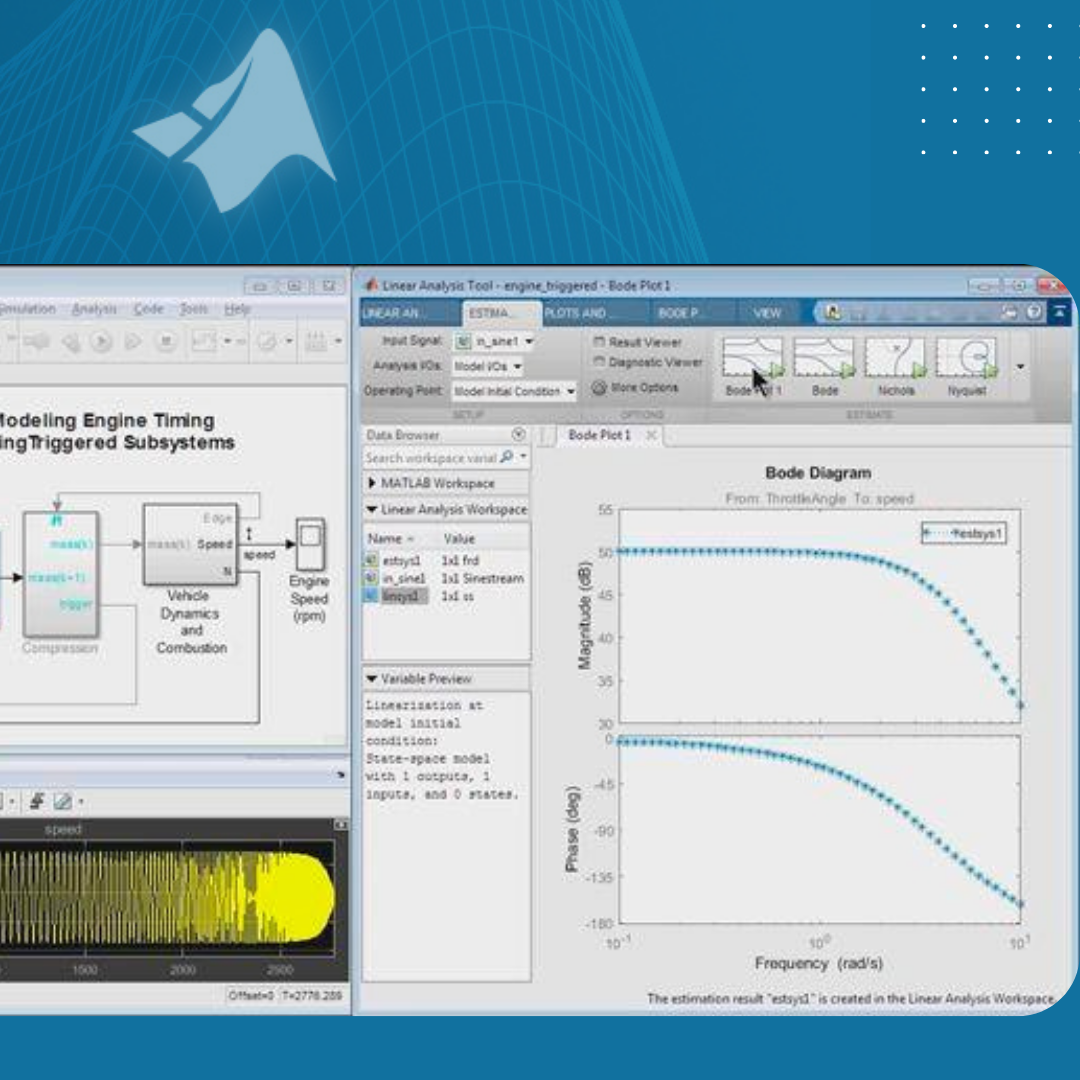Open the Analysis menu in Simulink
The height and width of the screenshot is (1080, 1080).
tap(94, 310)
